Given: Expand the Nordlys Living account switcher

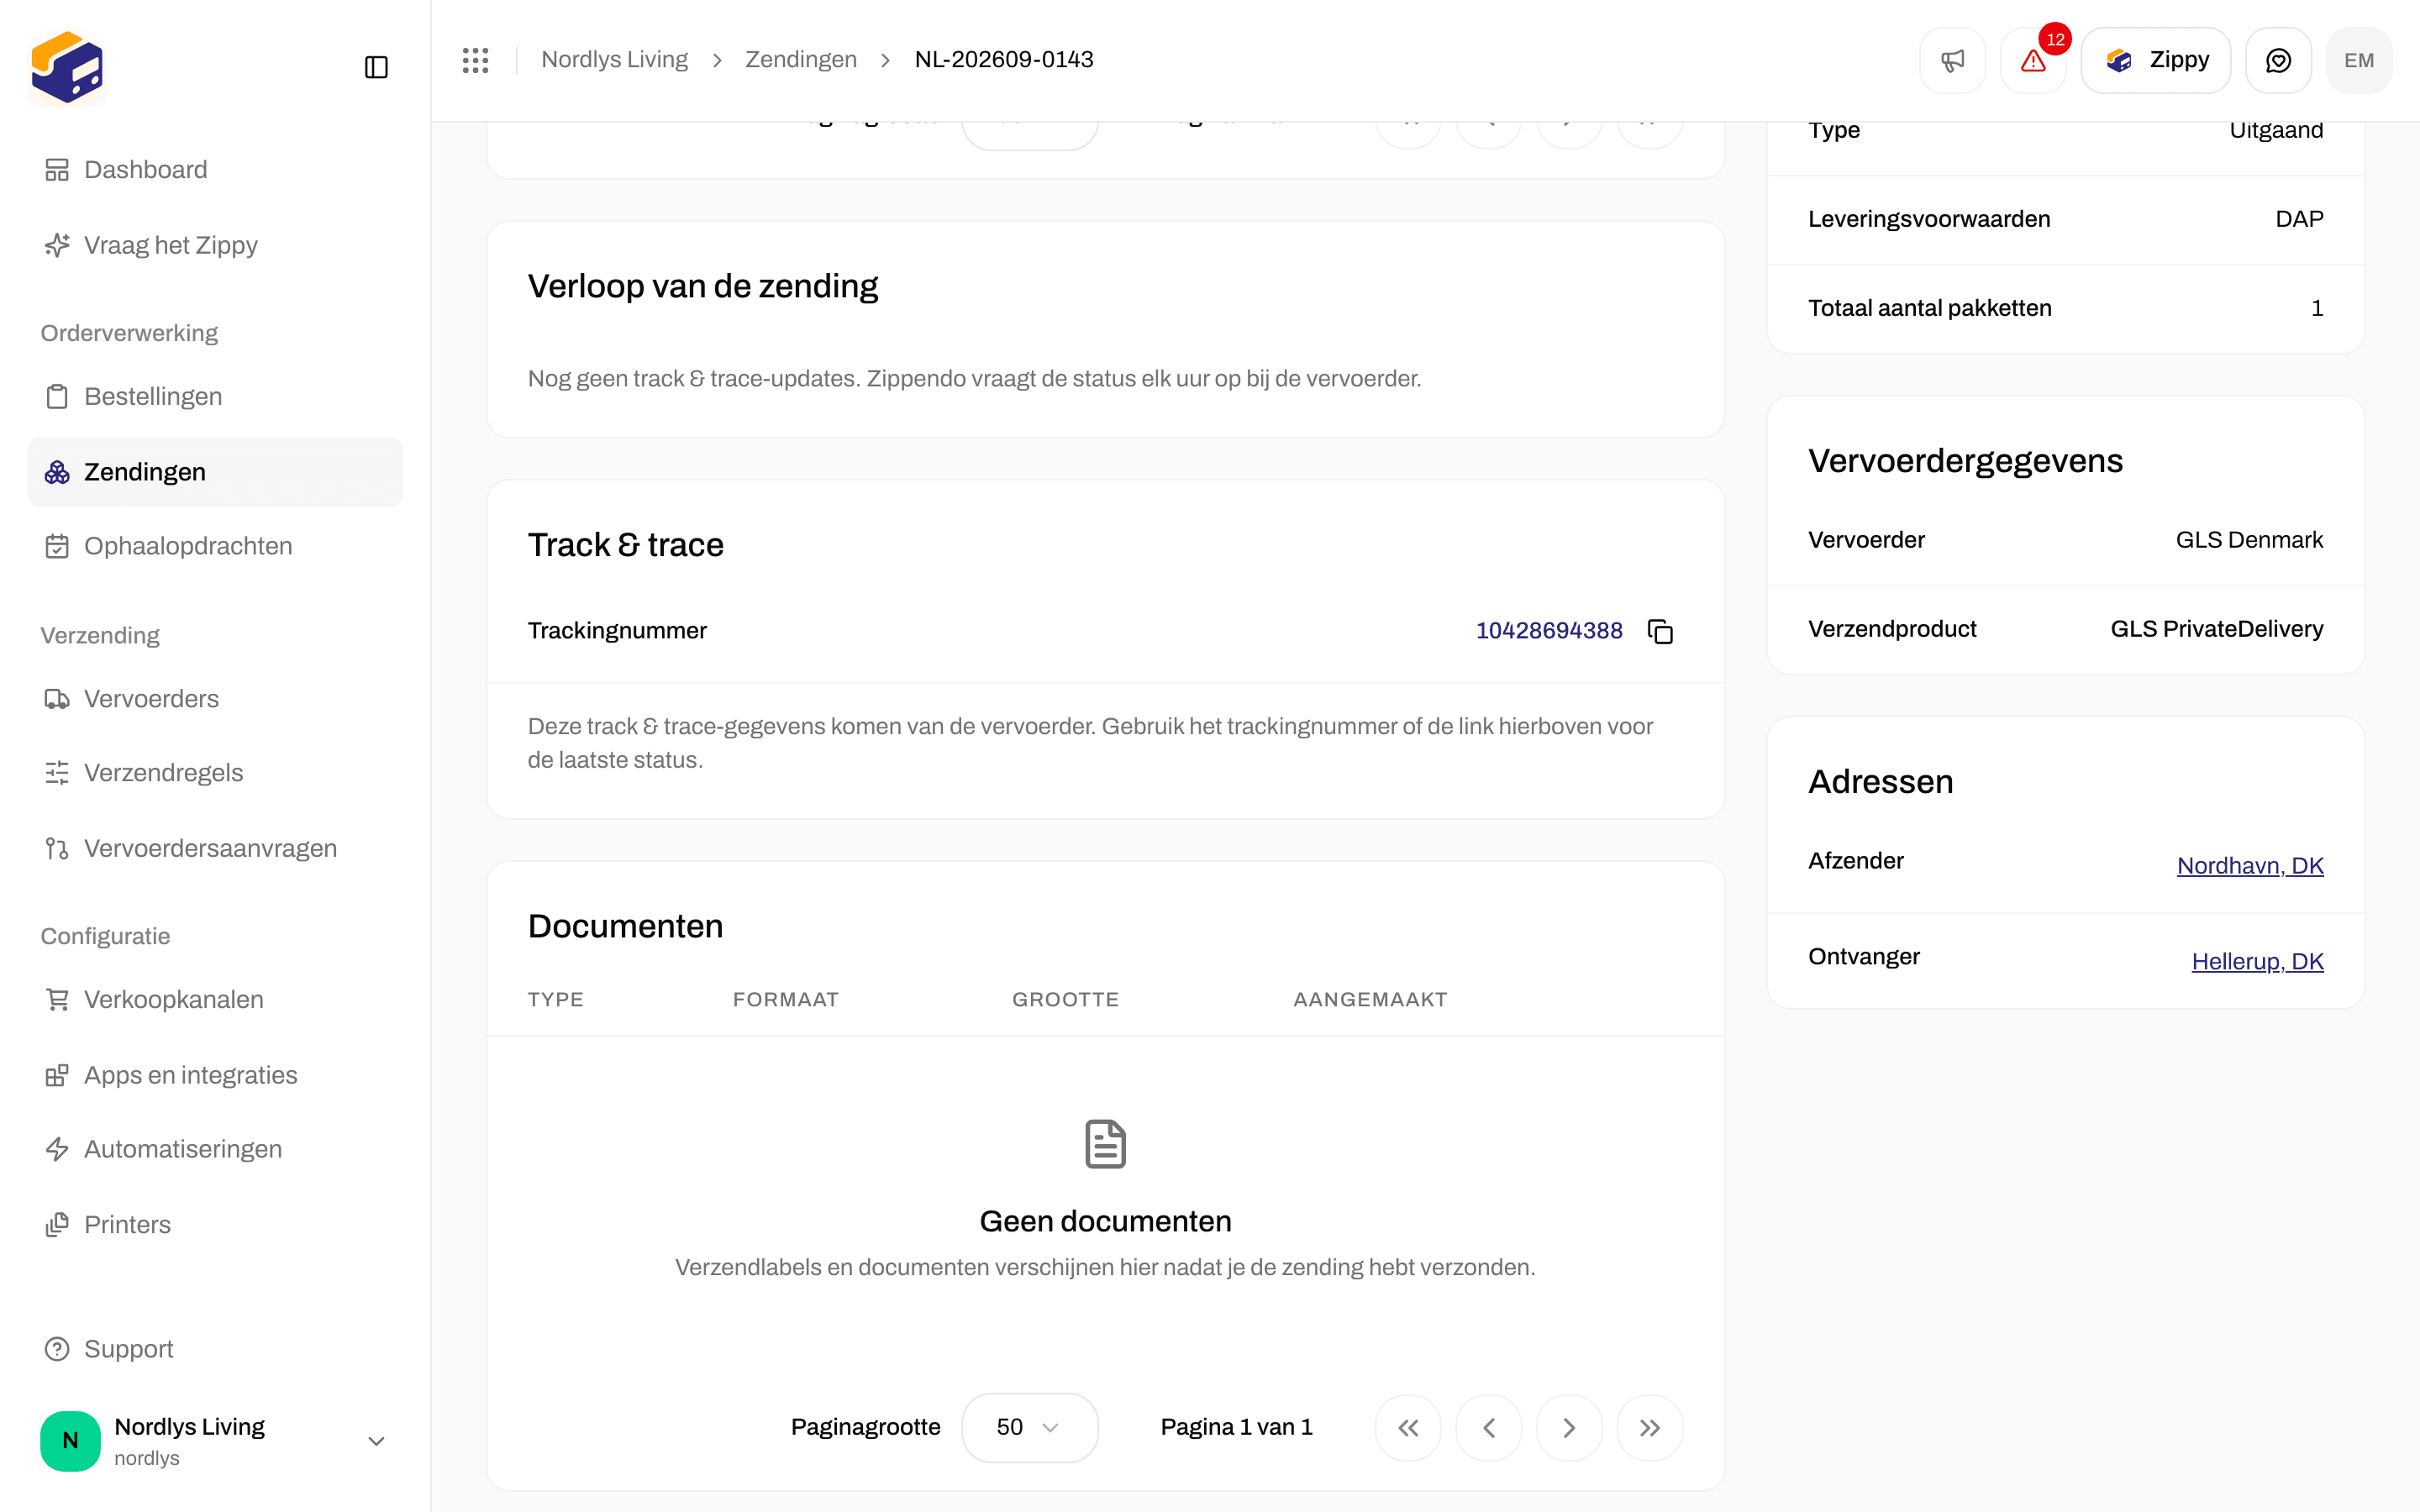Looking at the screenshot, I should pos(215,1440).
